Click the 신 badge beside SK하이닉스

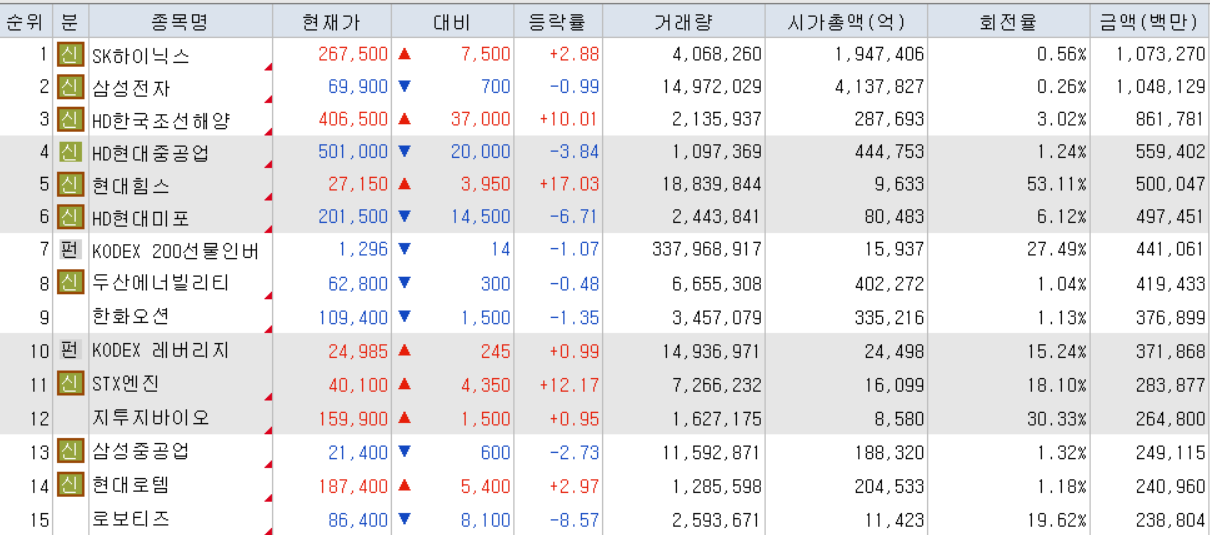(69, 55)
